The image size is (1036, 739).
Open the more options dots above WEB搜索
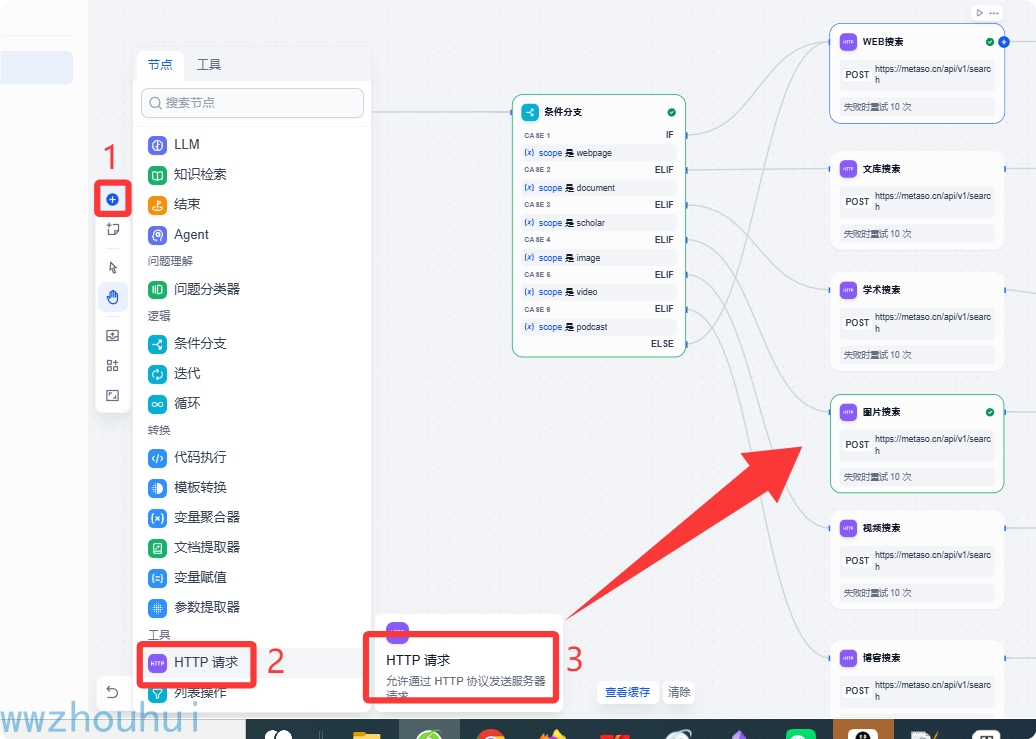click(994, 13)
